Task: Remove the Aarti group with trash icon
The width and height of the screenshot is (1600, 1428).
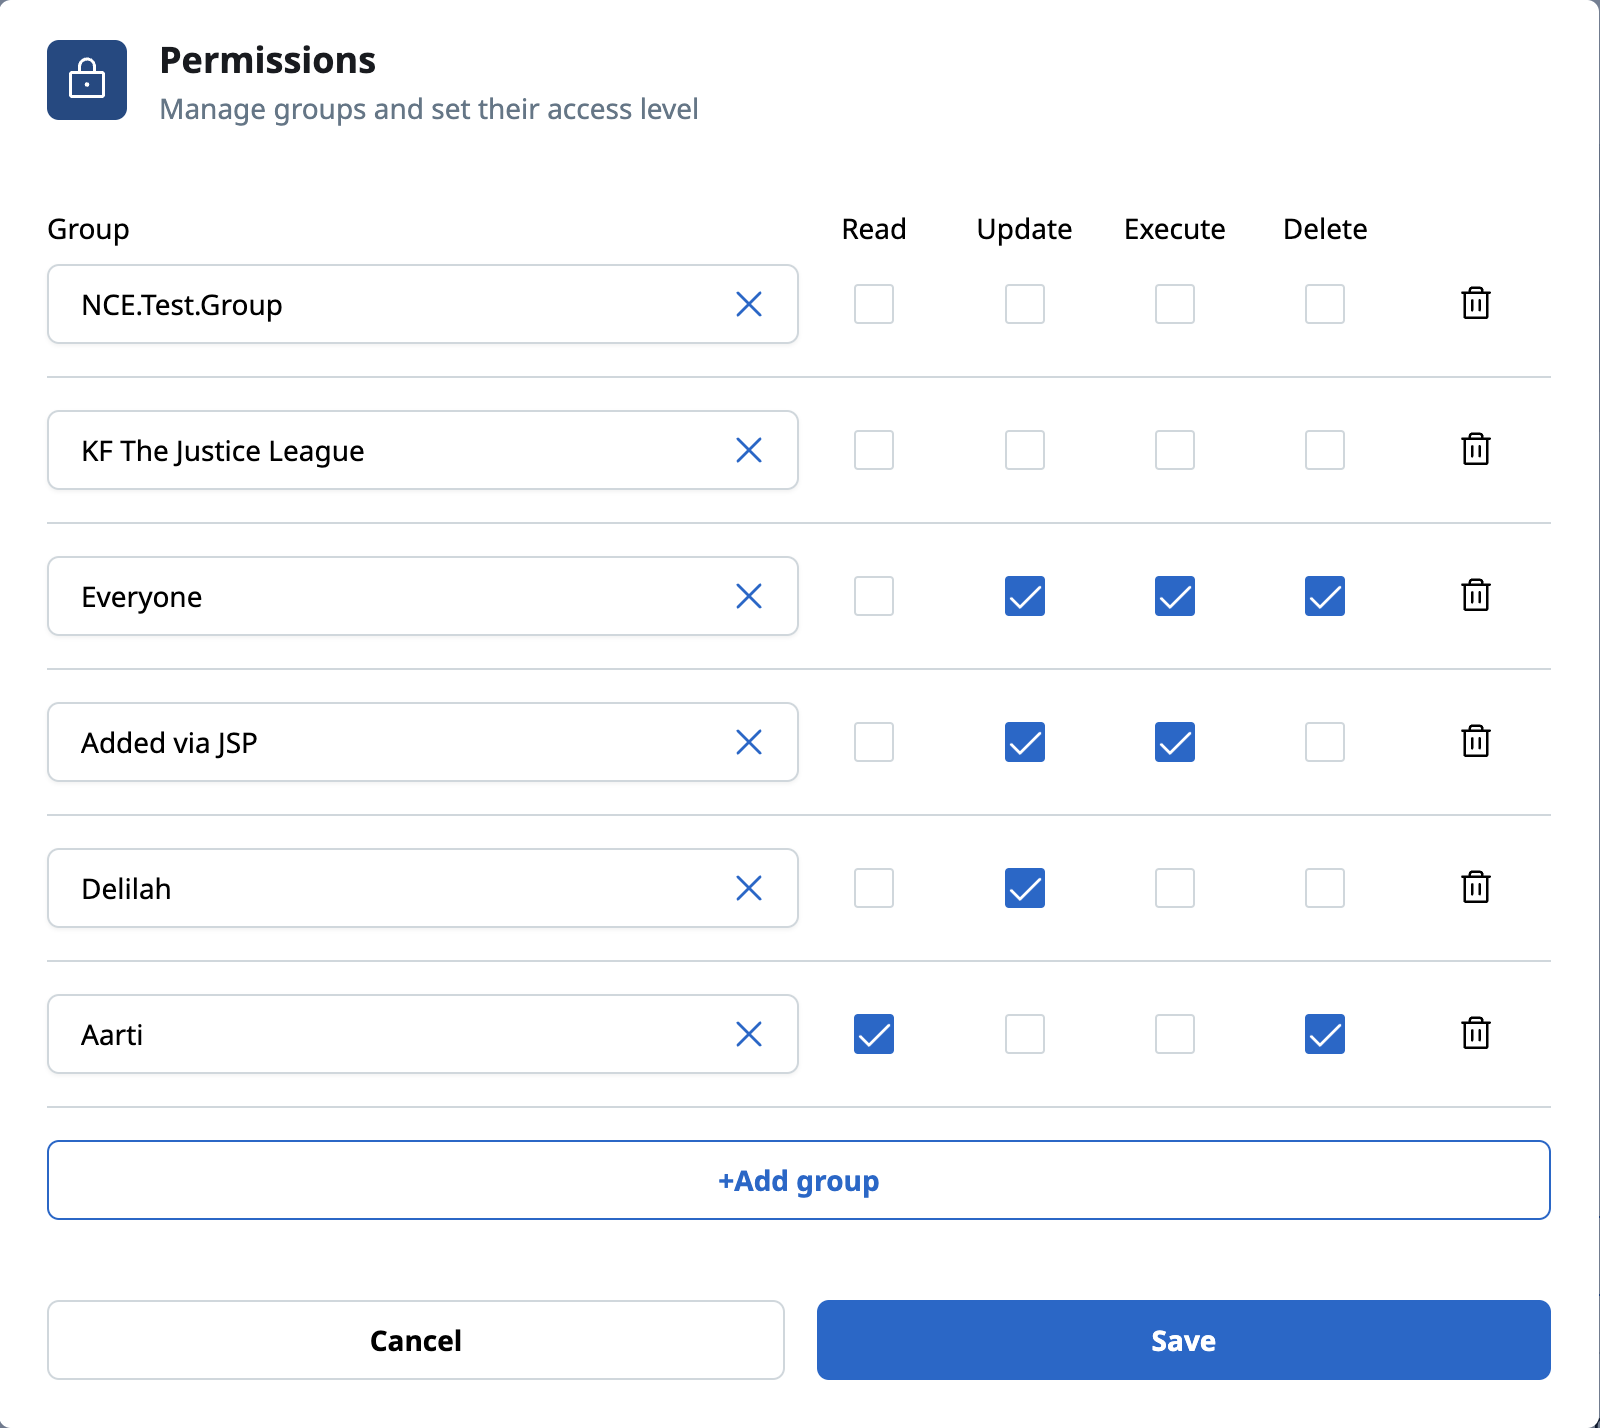Action: (x=1476, y=1033)
